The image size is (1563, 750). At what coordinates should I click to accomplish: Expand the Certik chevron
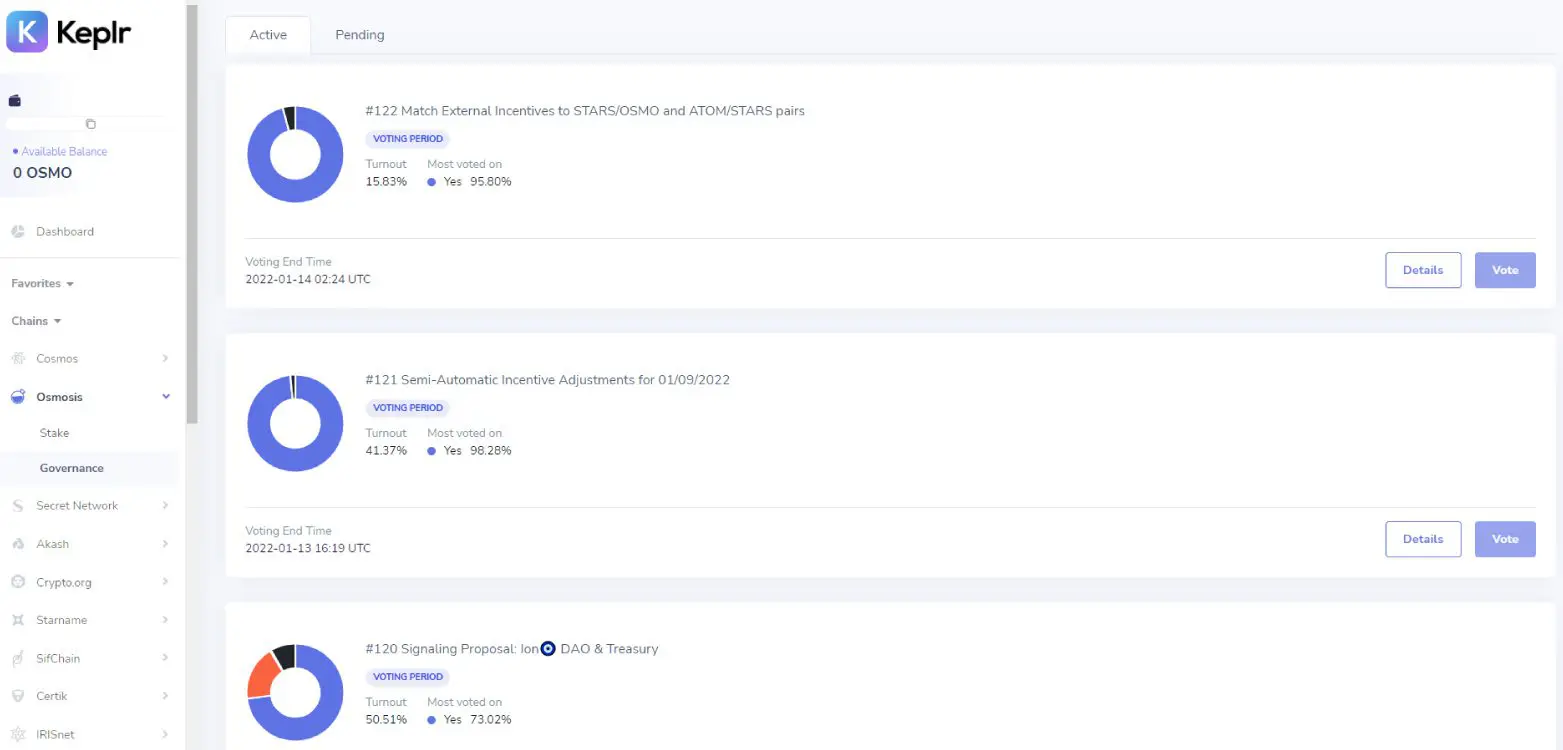click(165, 696)
